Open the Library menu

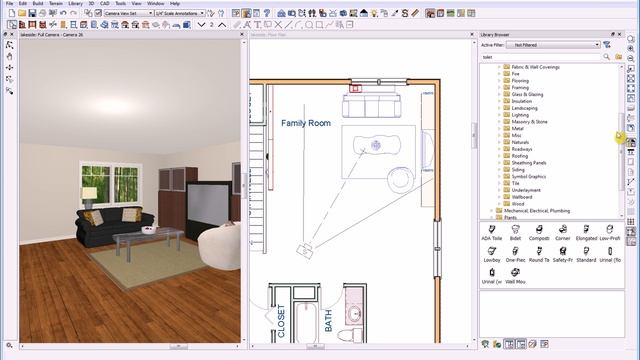pos(76,3)
